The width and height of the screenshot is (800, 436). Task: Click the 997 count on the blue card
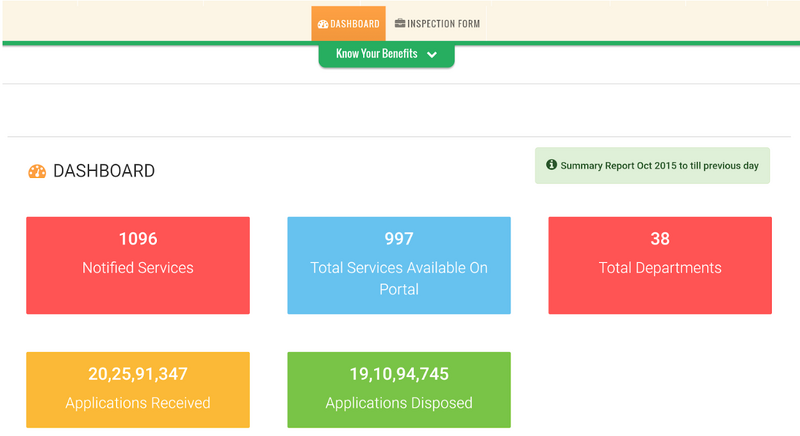[x=399, y=239]
